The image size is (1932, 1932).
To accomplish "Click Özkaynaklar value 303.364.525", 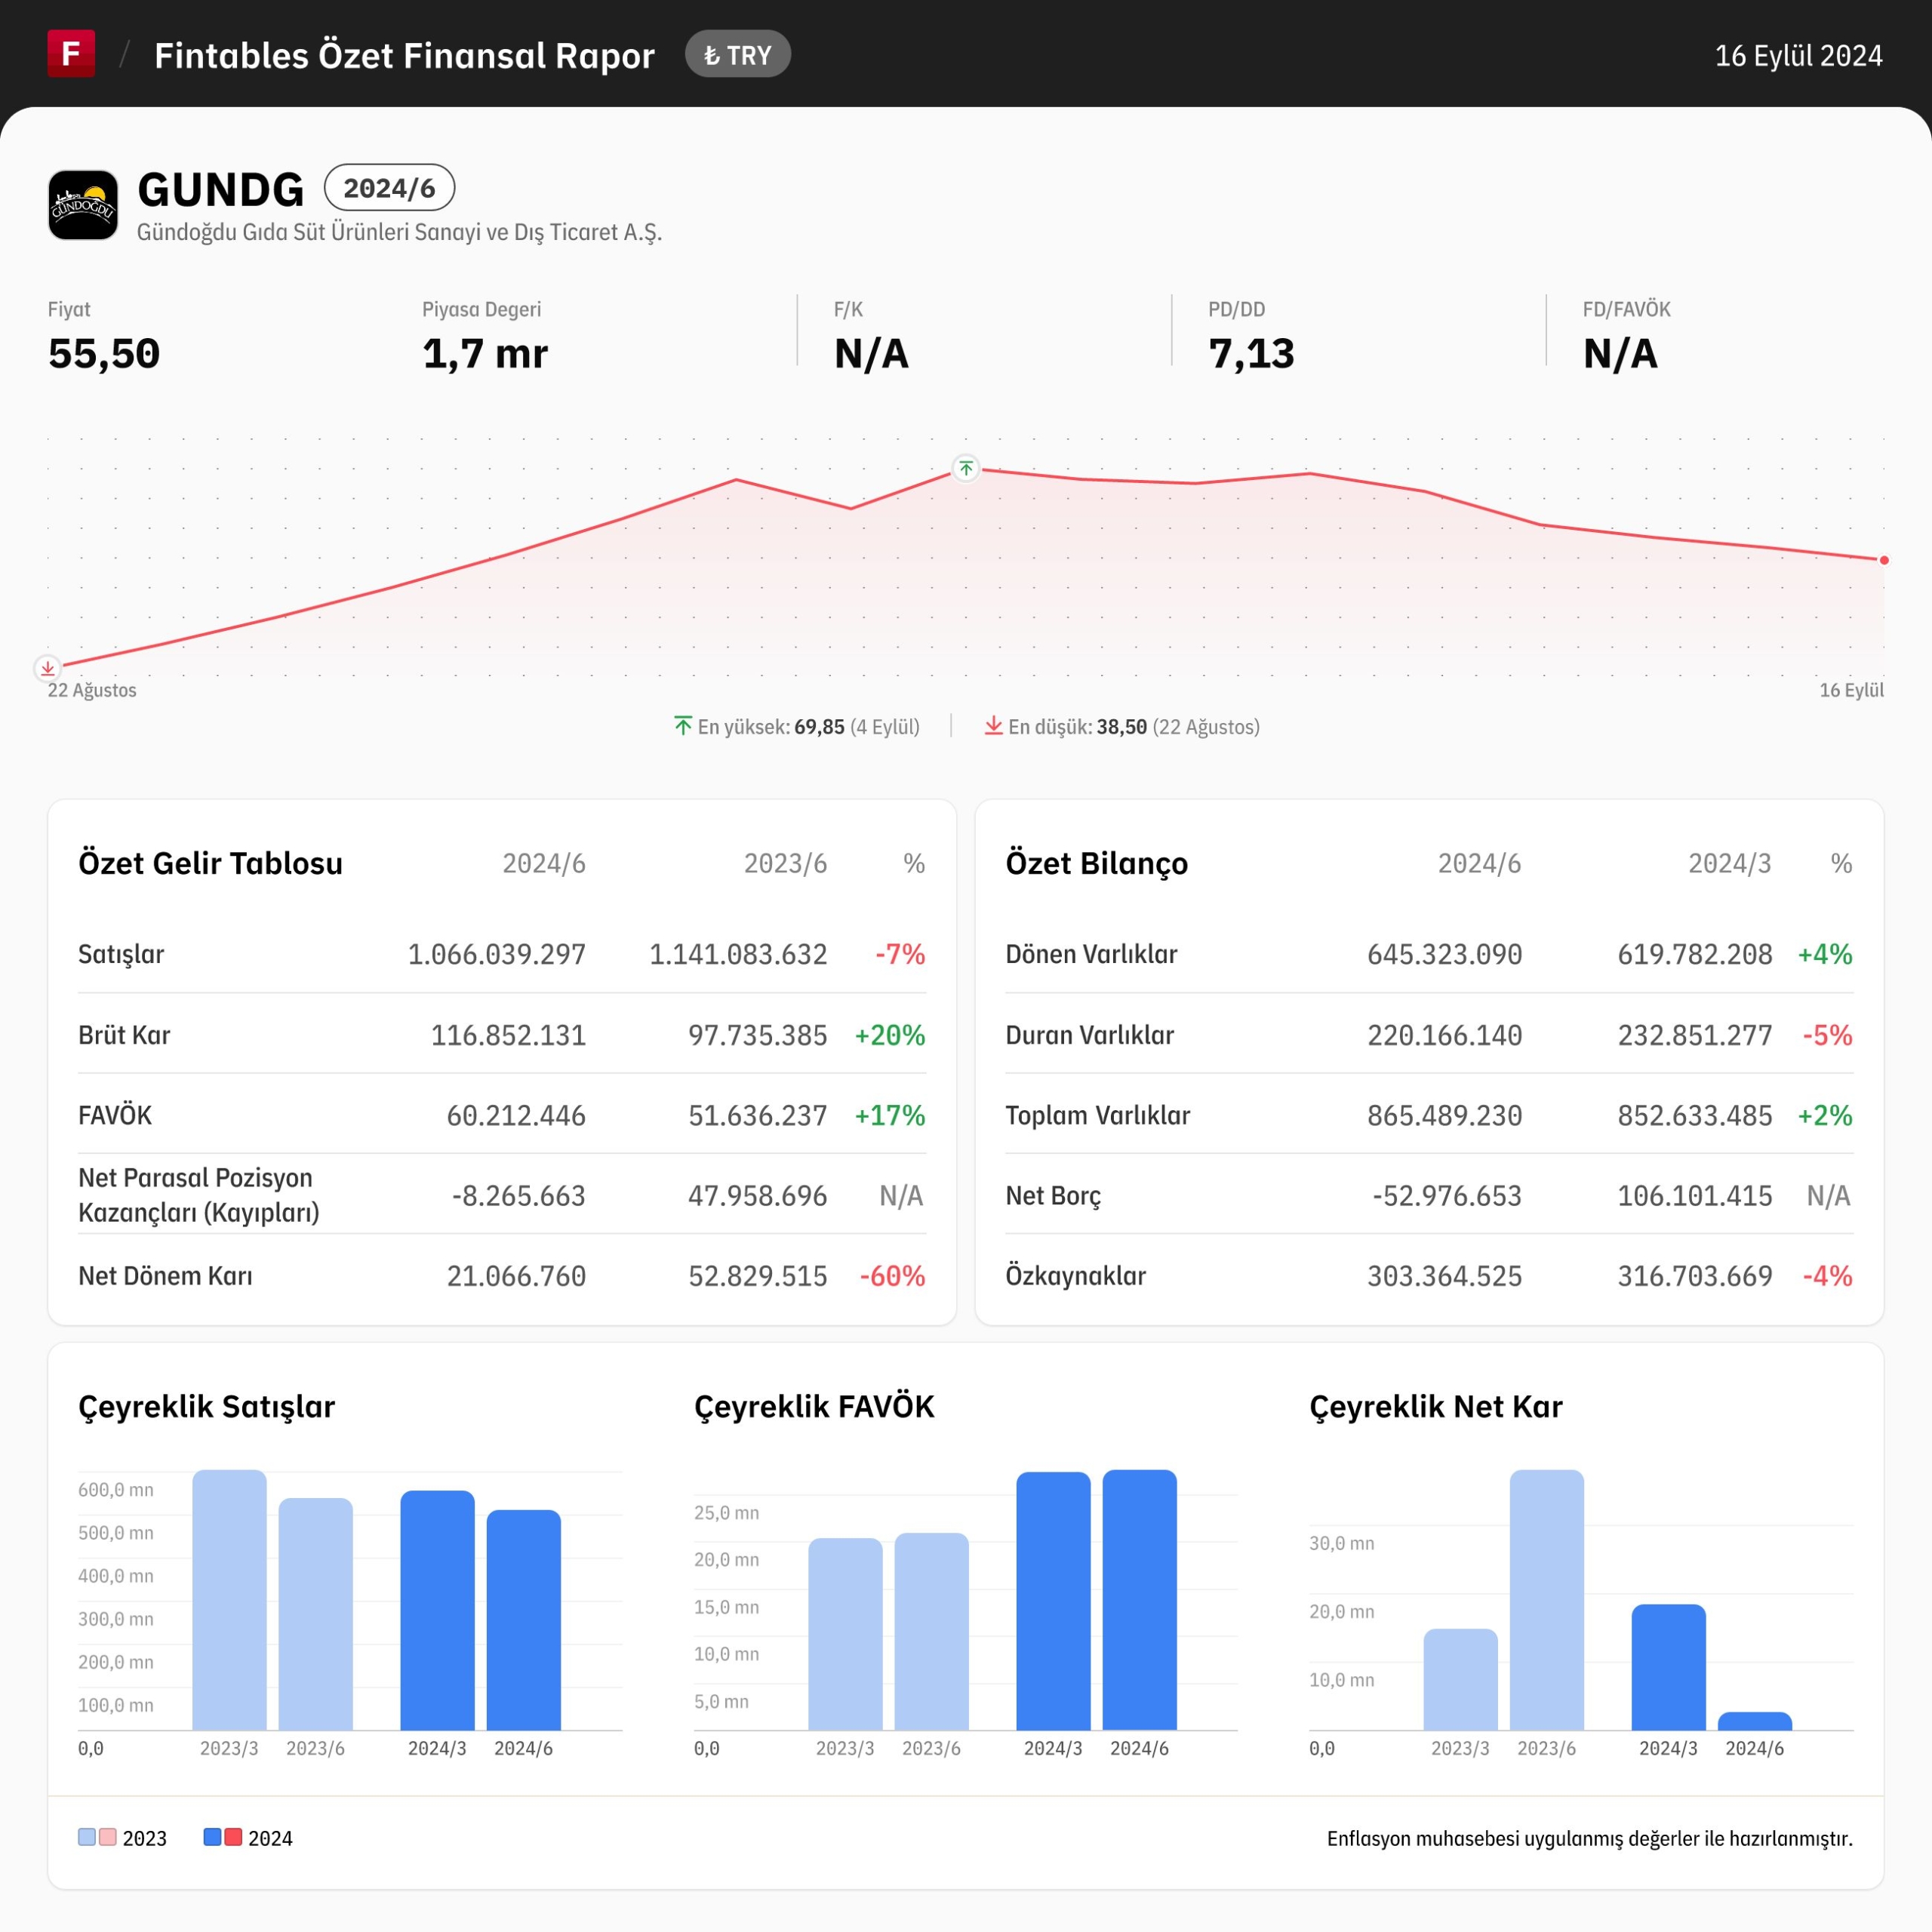I will 1444,1276.
